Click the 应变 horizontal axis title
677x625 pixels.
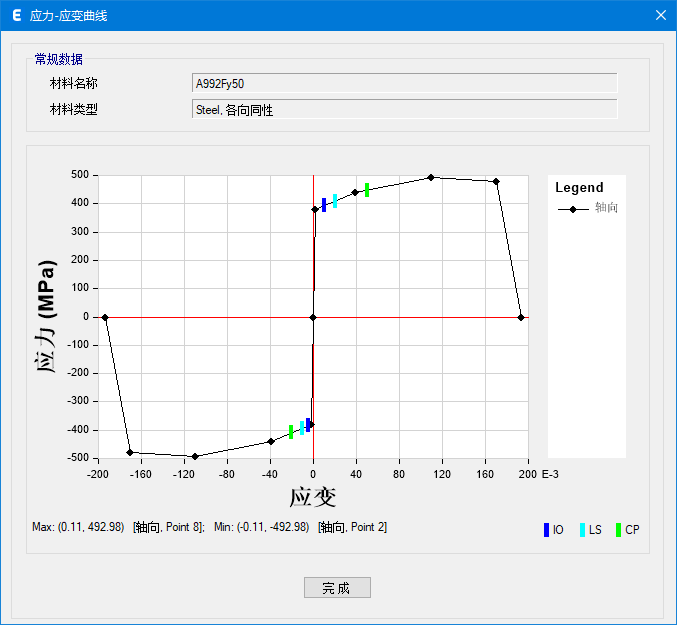click(313, 496)
